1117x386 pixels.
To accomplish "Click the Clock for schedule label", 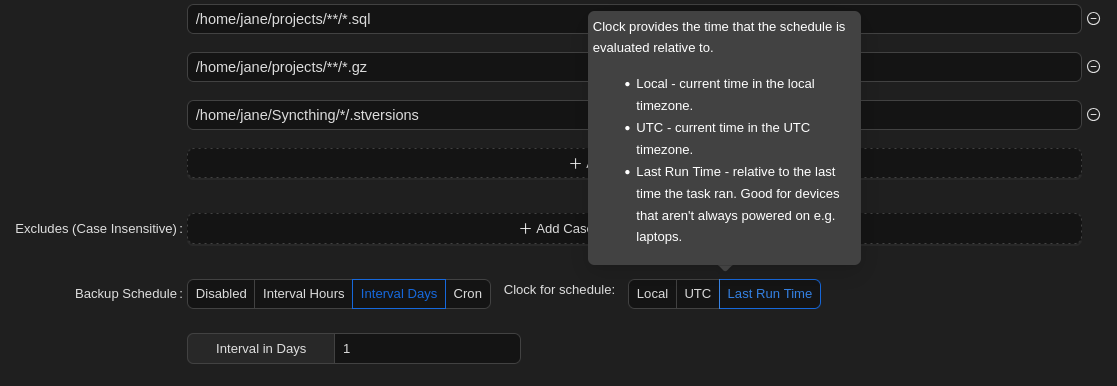I will click(x=559, y=290).
